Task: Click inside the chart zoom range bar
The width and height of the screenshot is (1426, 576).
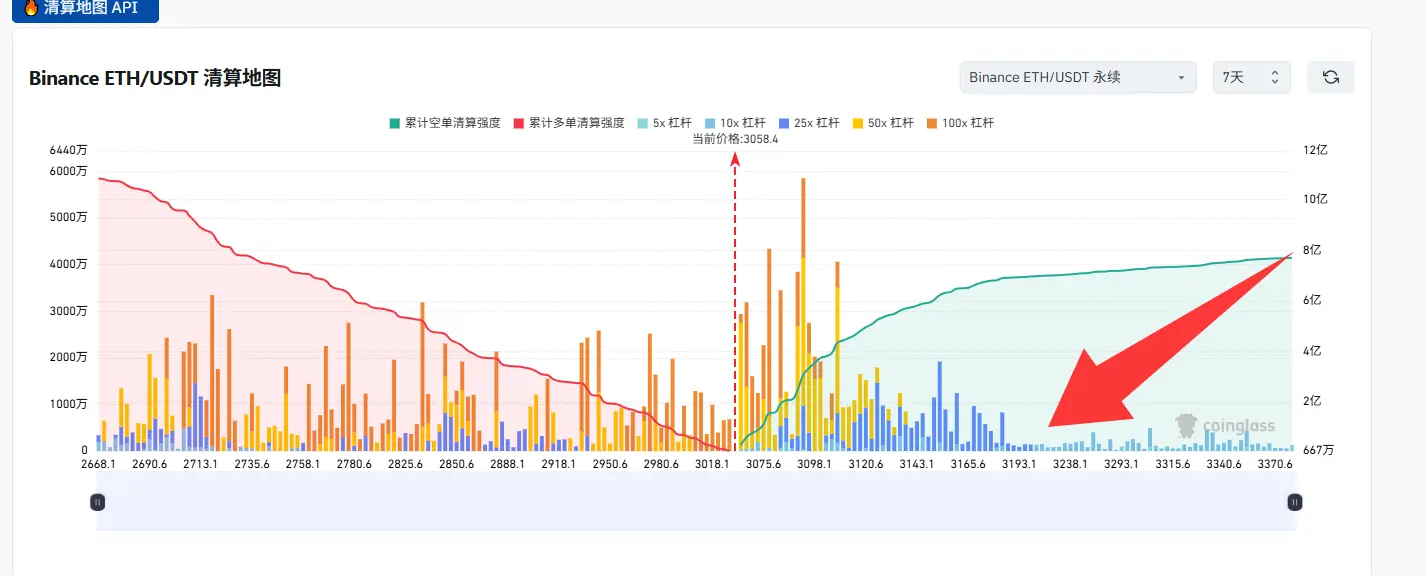Action: coord(697,502)
